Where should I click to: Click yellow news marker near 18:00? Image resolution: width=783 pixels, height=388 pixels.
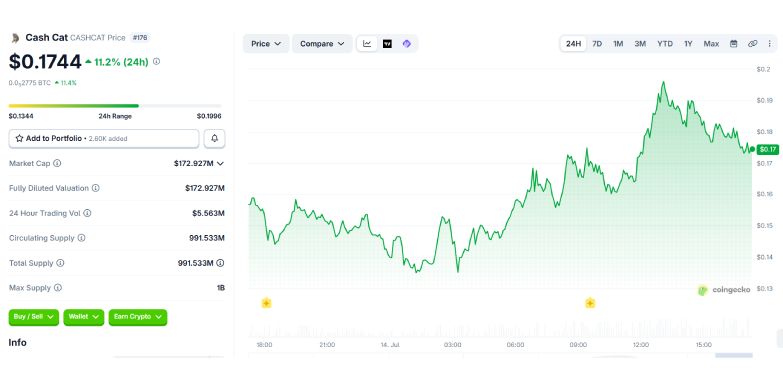click(267, 303)
